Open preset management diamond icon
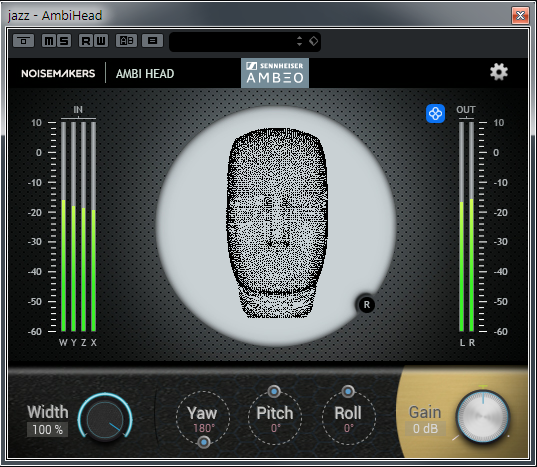The width and height of the screenshot is (537, 467). pyautogui.click(x=313, y=41)
